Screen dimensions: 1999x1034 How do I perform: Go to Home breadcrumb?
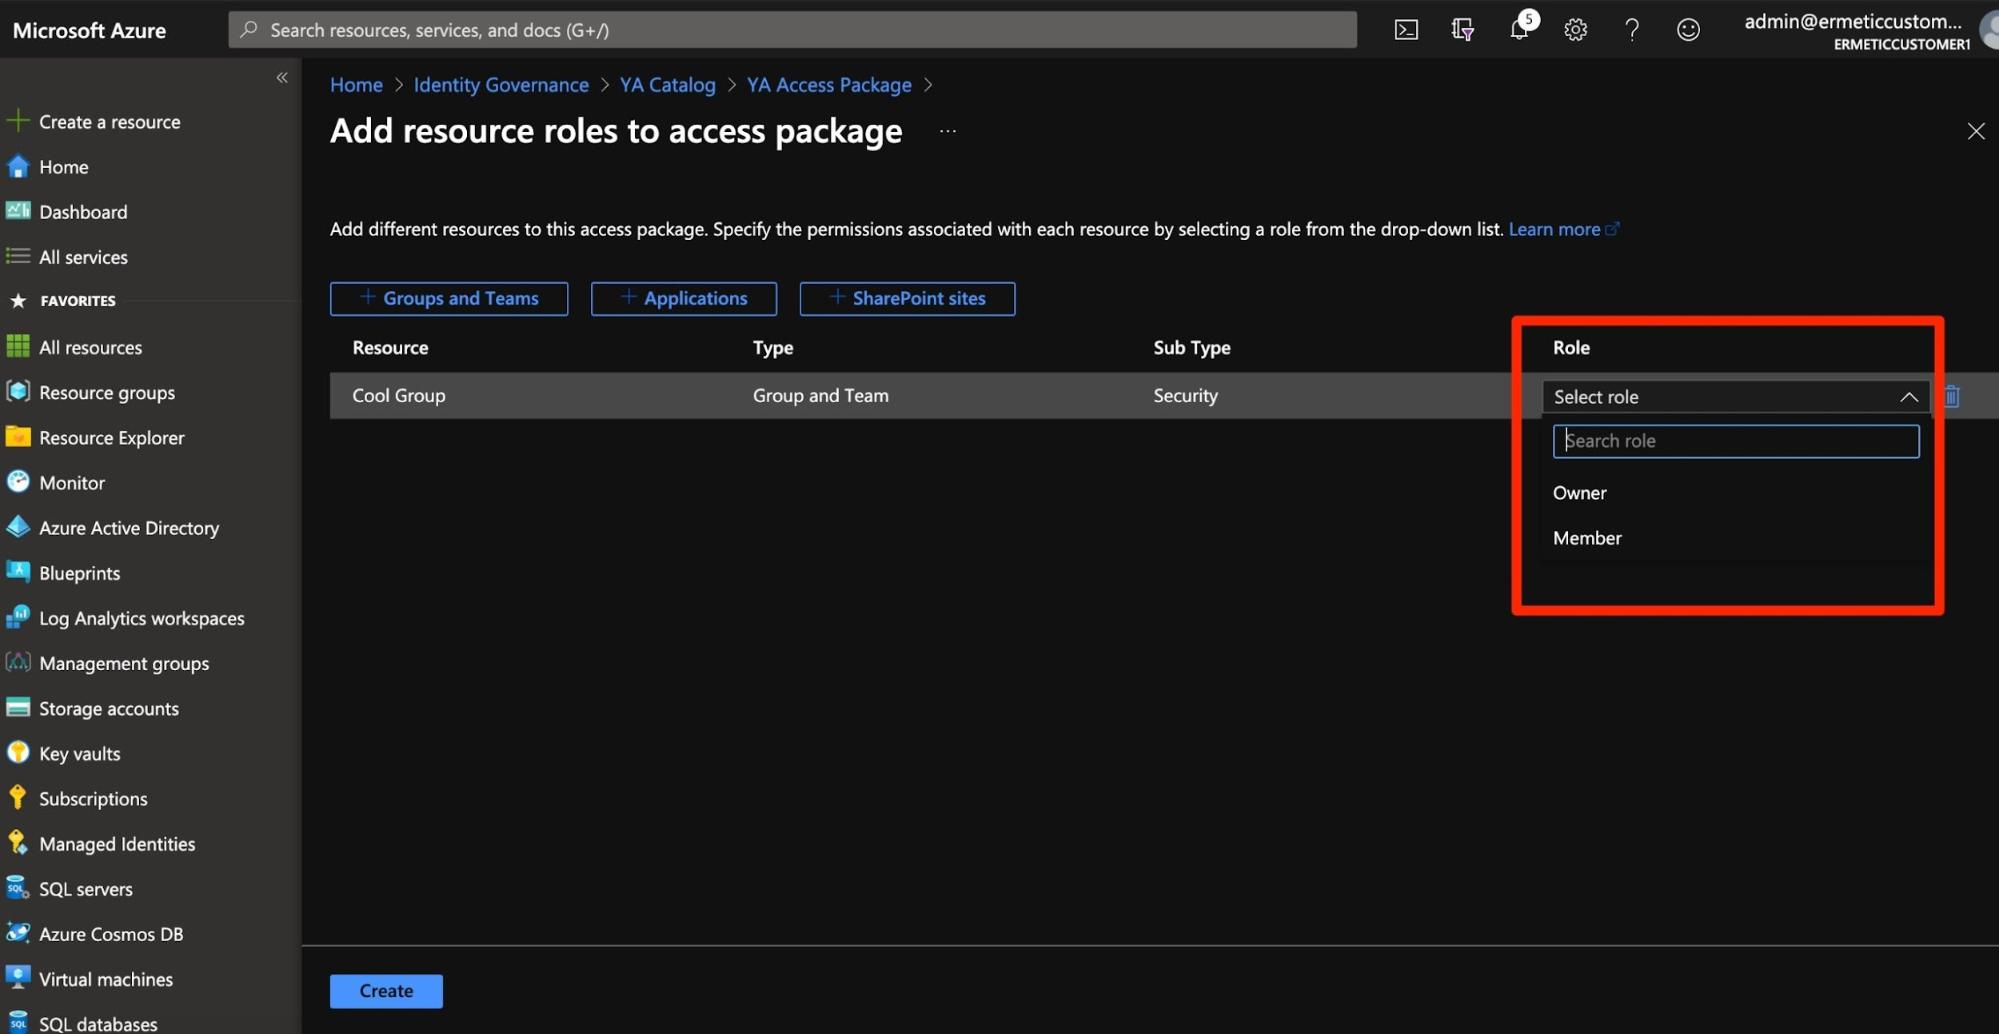356,84
